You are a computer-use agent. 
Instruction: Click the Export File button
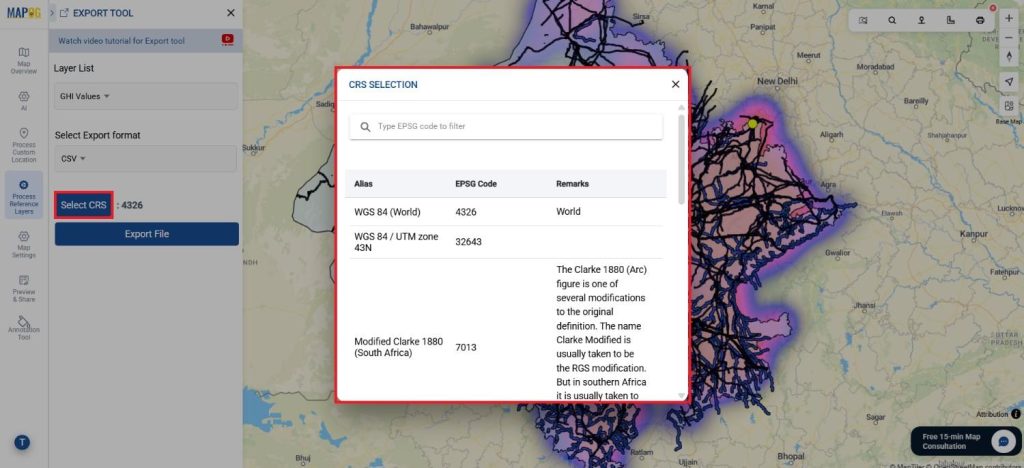(146, 234)
